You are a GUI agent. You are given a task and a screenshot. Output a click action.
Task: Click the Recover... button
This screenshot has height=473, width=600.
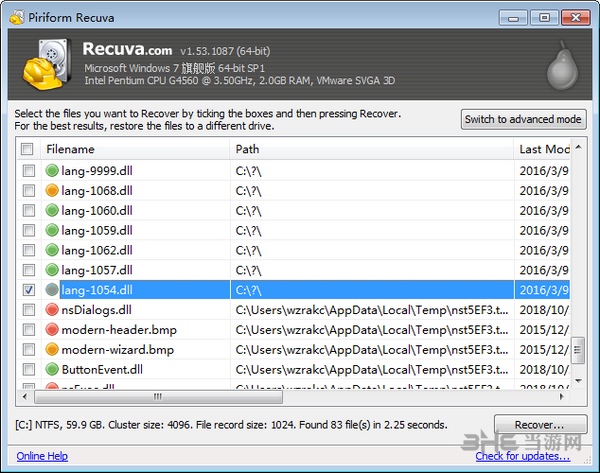[x=540, y=425]
